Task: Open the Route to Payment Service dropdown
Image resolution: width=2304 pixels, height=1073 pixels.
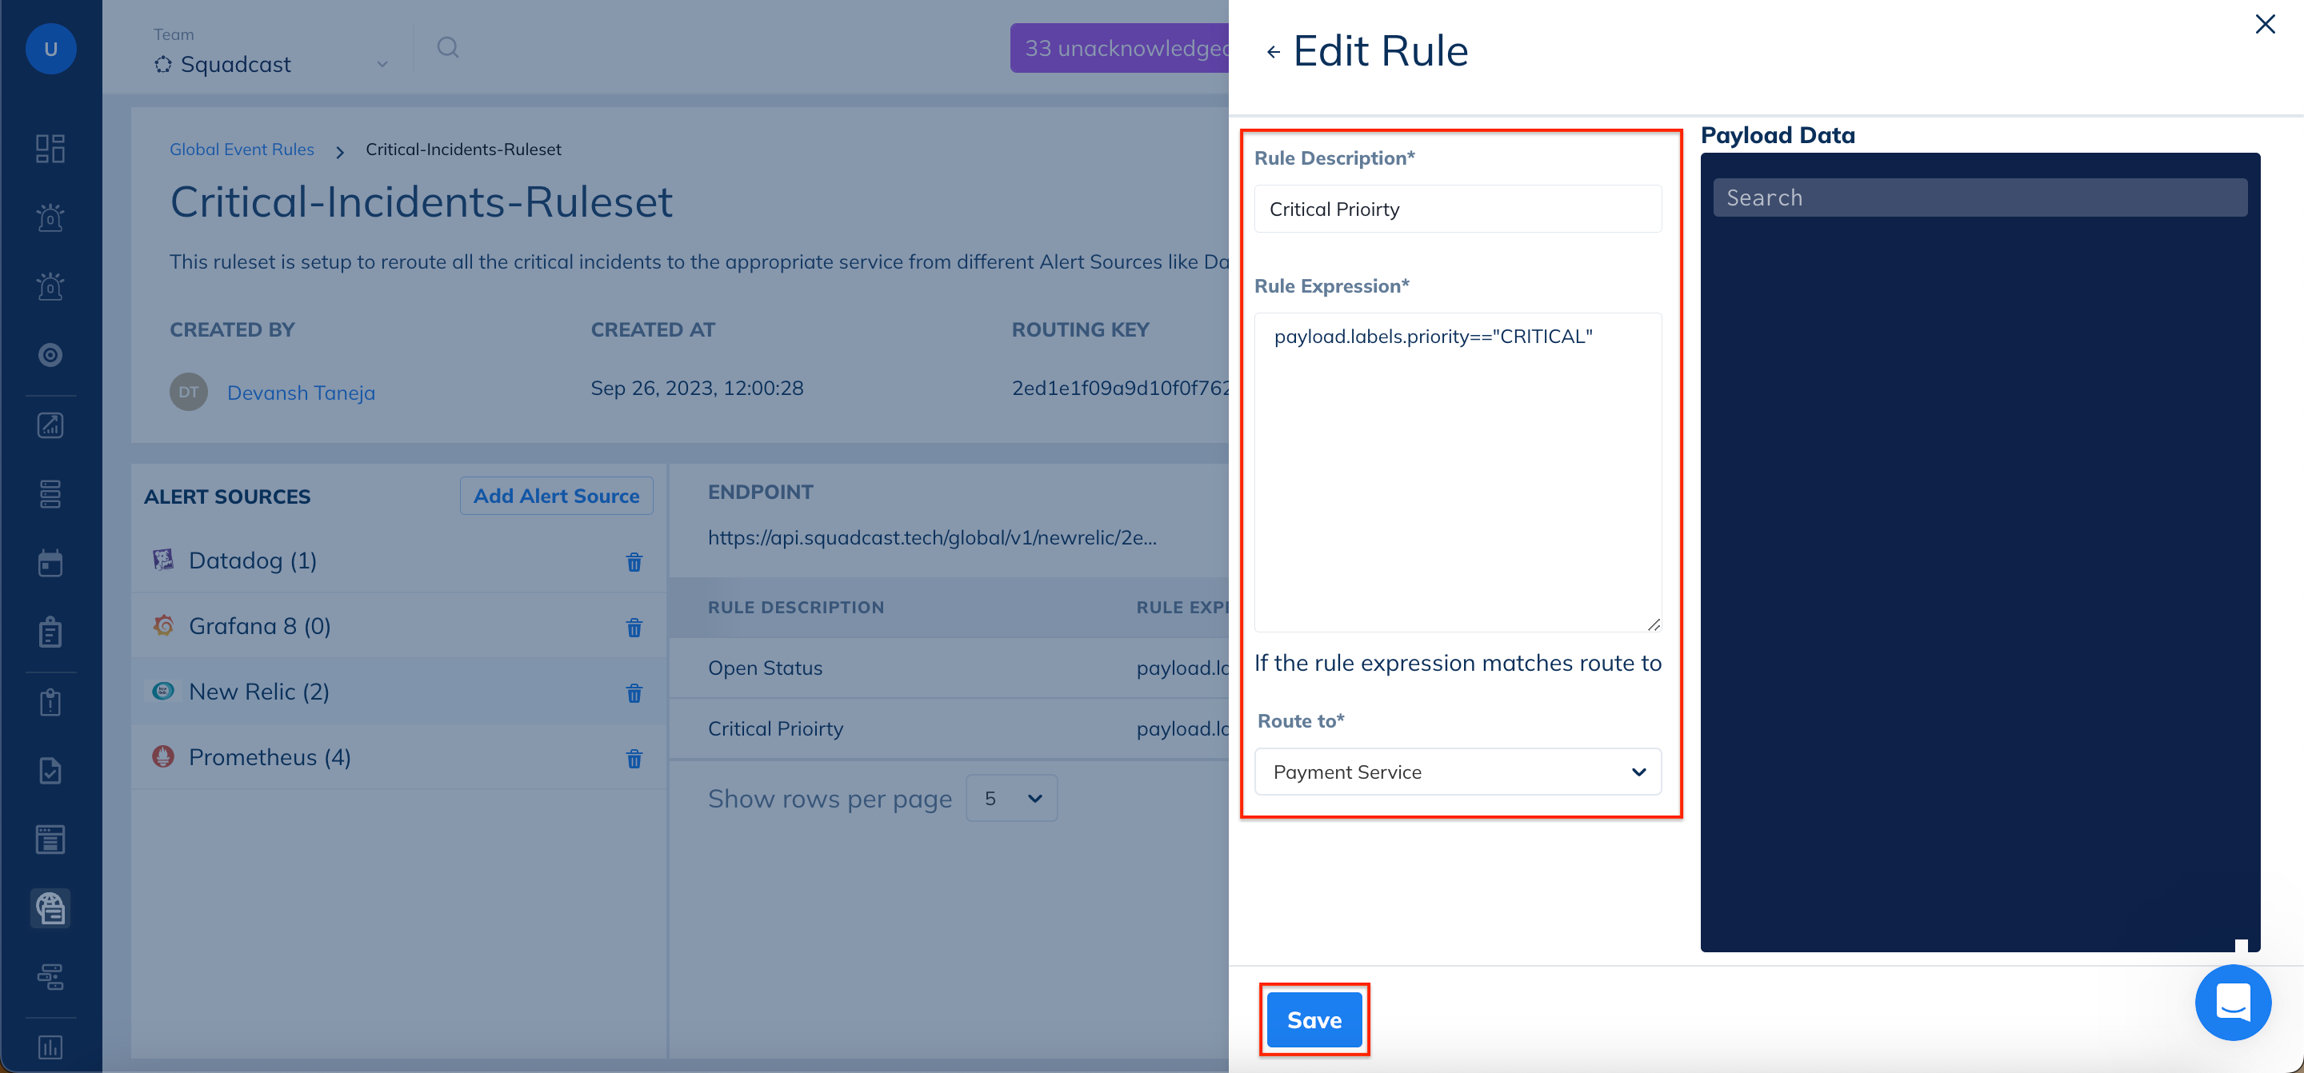Action: click(x=1458, y=772)
